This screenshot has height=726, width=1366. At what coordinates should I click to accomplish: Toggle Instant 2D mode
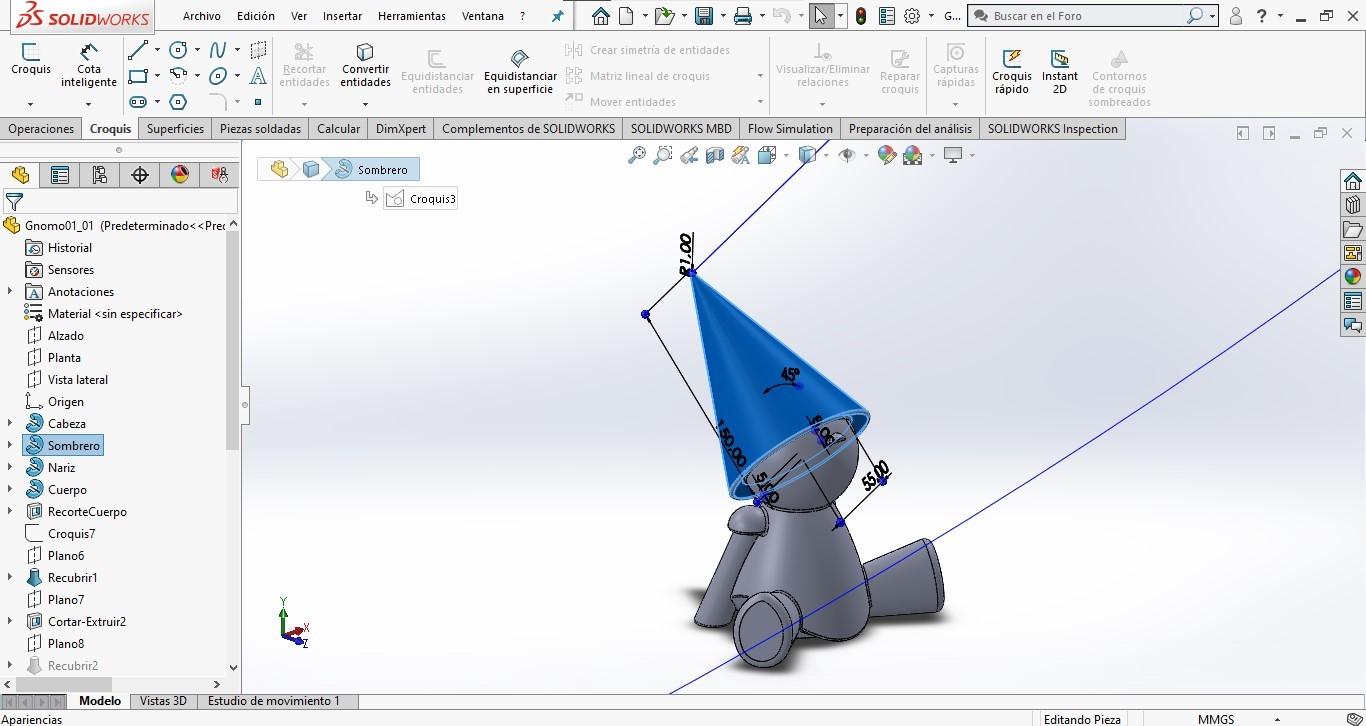click(x=1060, y=71)
